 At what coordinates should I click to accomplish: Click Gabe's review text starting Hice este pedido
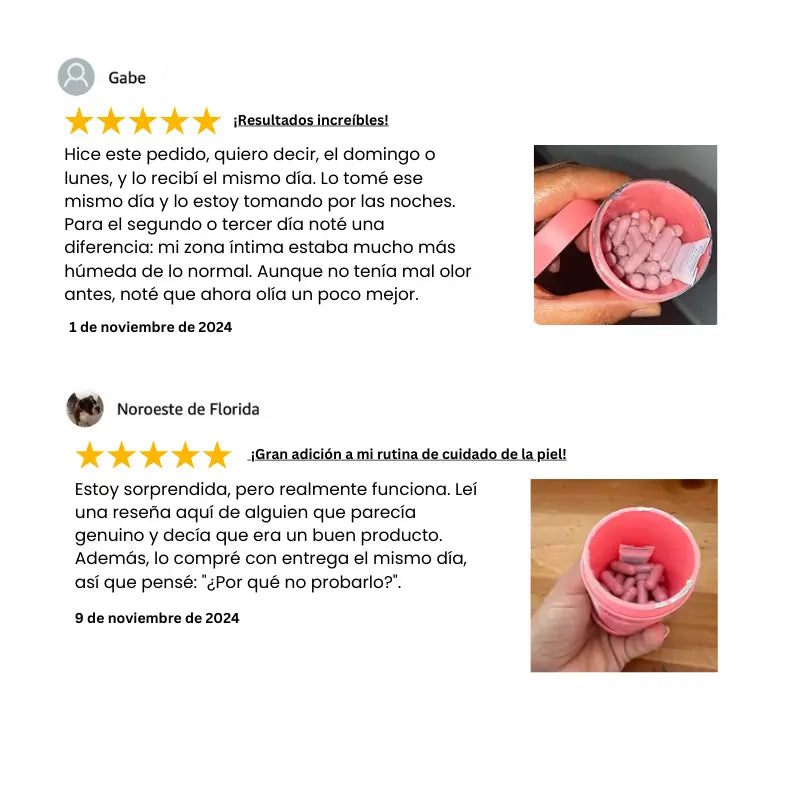click(x=268, y=224)
